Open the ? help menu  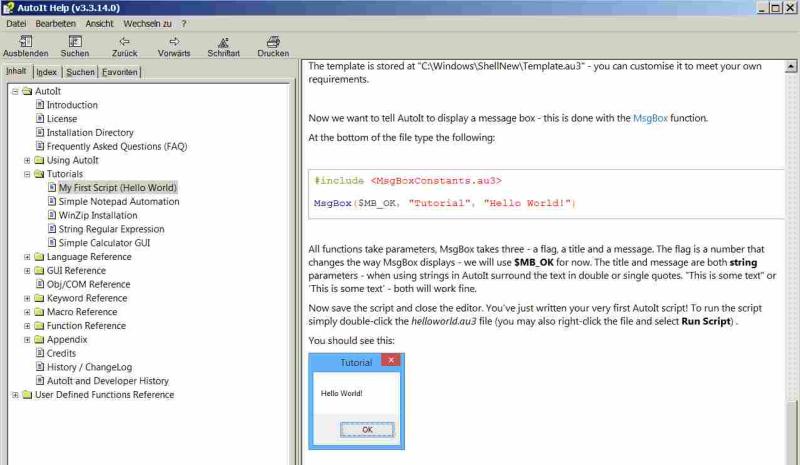click(184, 23)
